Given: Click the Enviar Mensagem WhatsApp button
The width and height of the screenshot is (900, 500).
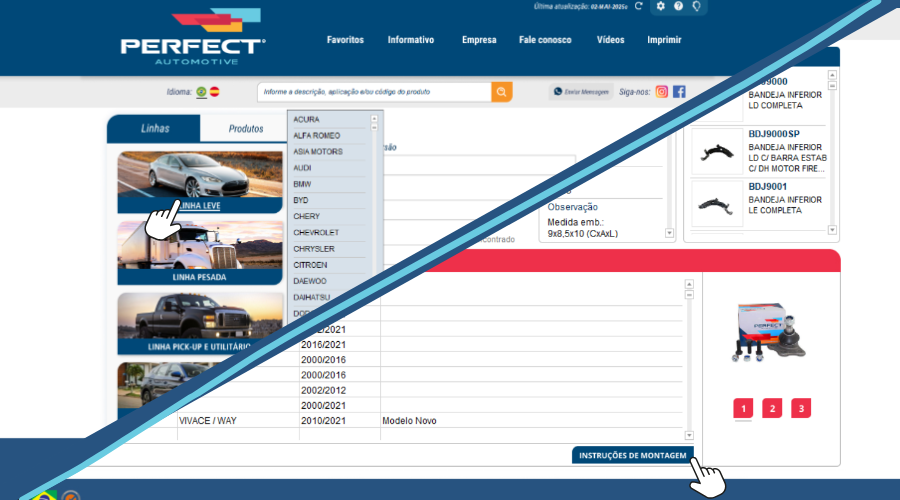Looking at the screenshot, I should (x=581, y=92).
